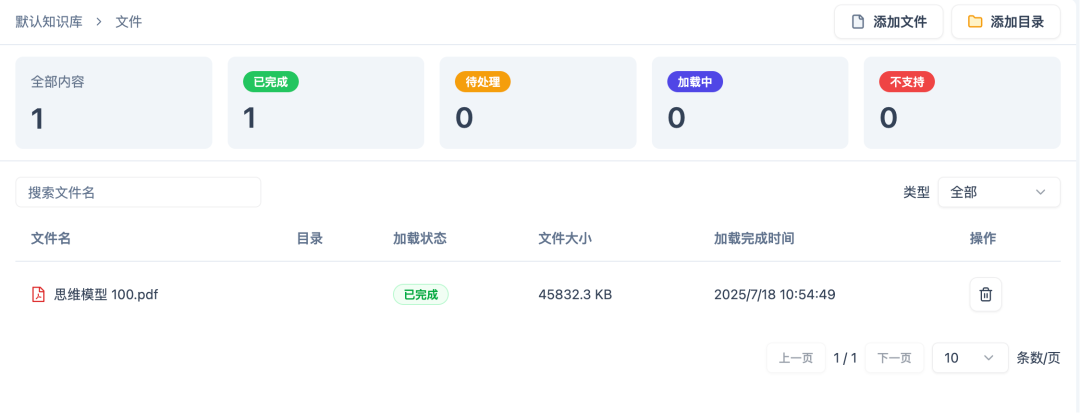
Task: Filter by the green 已完成 stat card
Action: 326,103
